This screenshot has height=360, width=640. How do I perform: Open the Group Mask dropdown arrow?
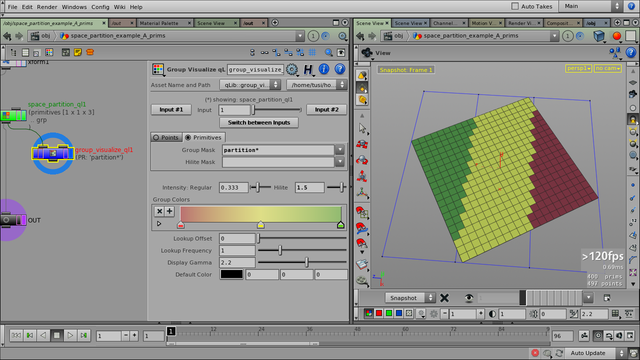[x=340, y=150]
